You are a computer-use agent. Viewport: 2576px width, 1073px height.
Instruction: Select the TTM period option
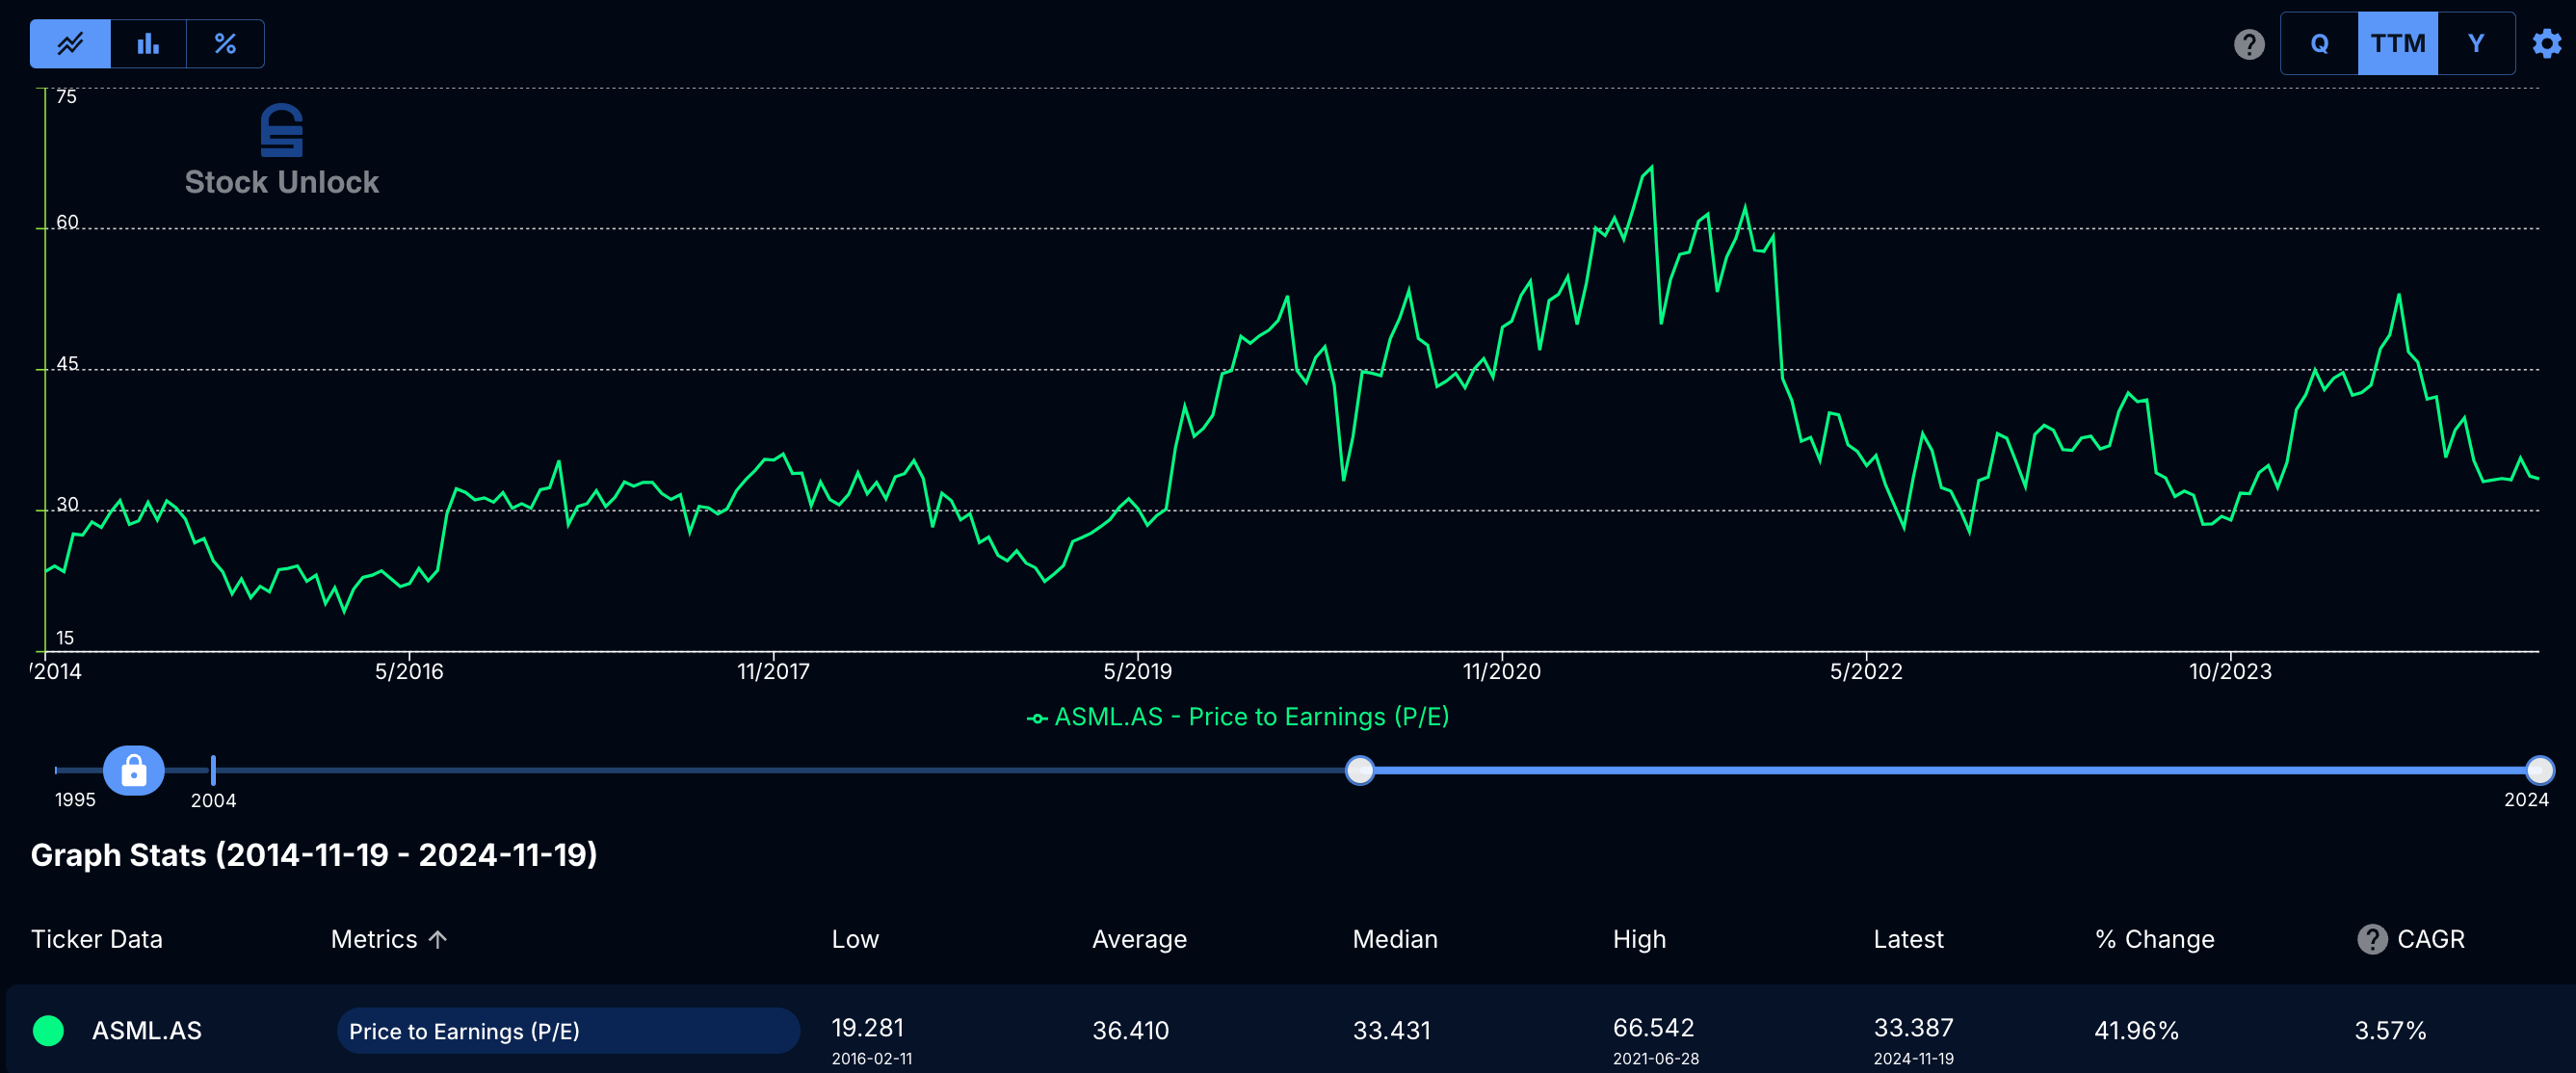pos(2397,44)
